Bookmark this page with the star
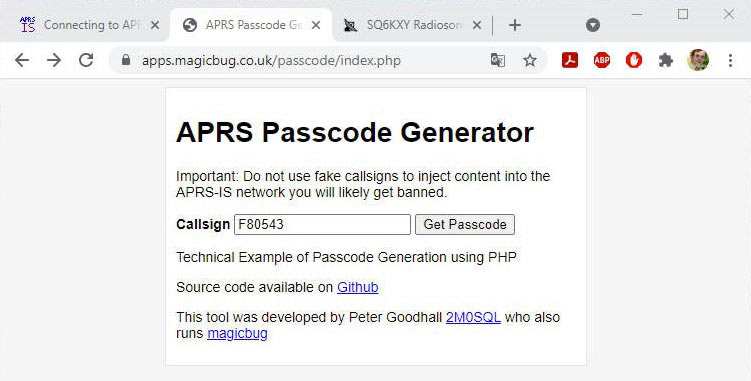 (530, 60)
